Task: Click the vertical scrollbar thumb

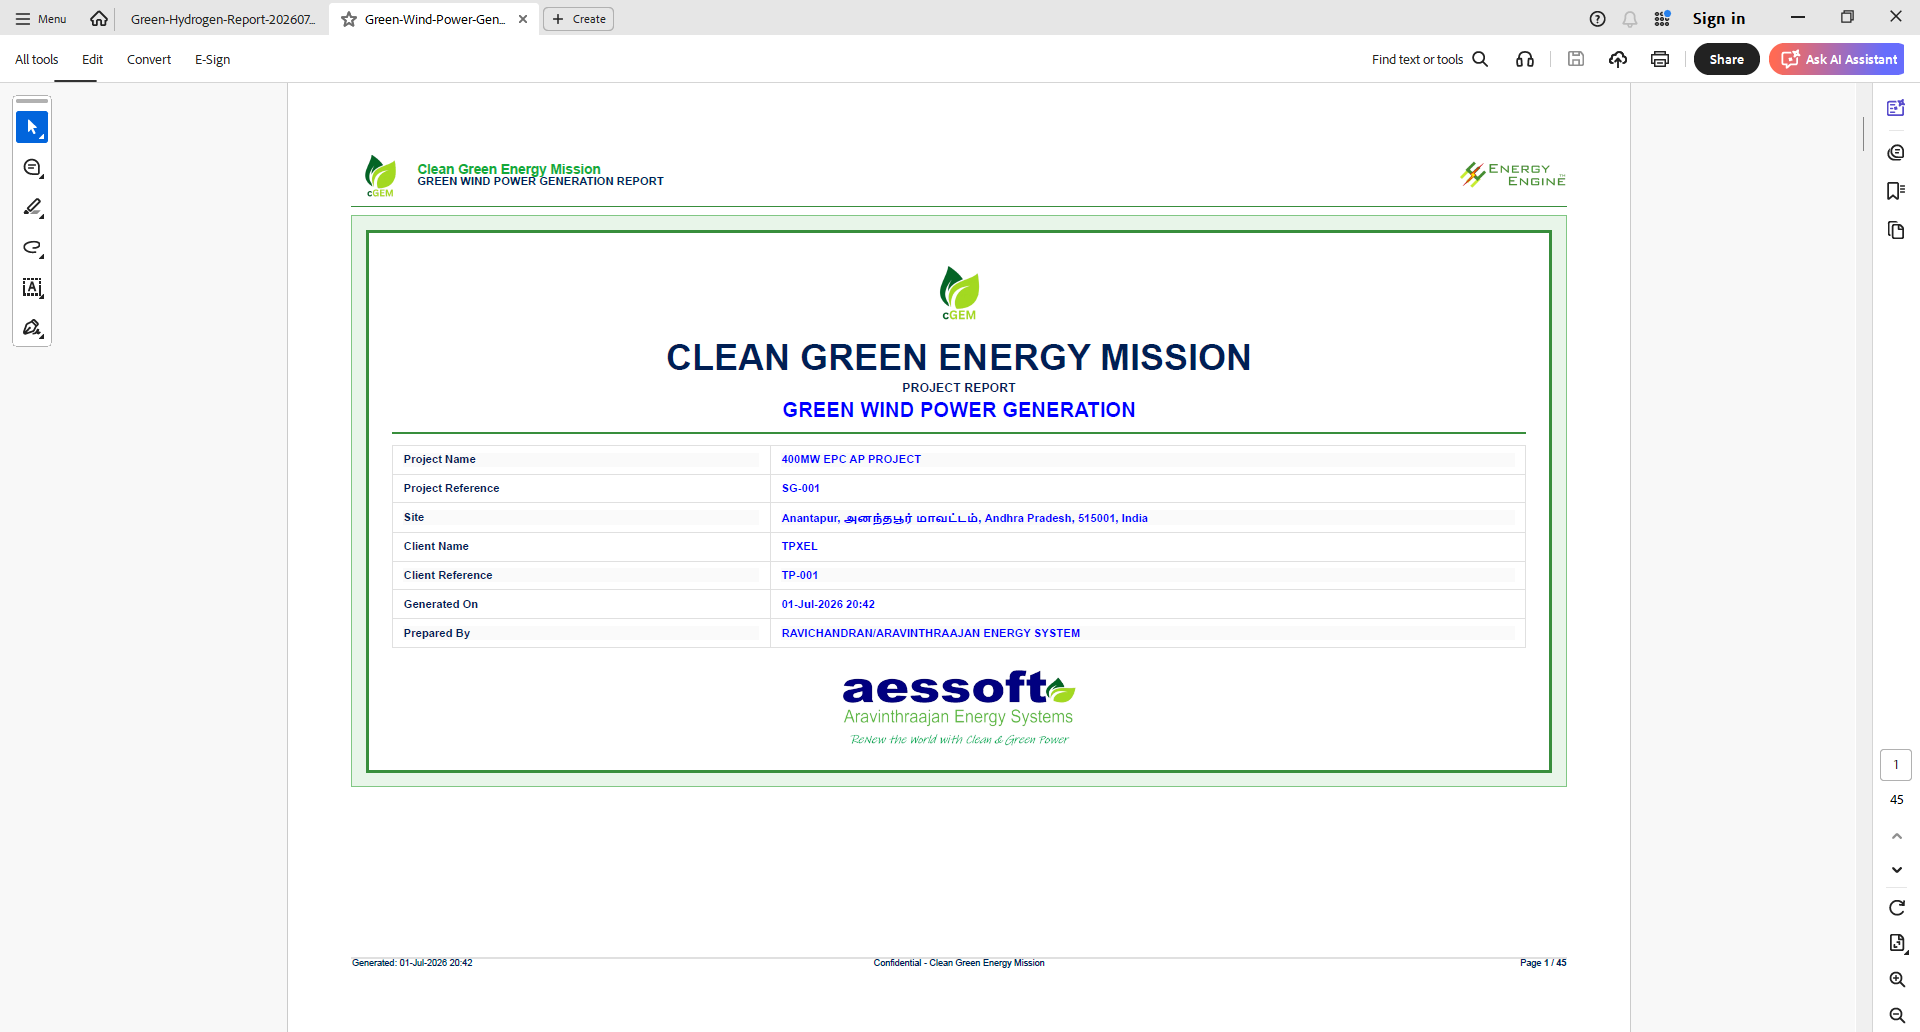Action: point(1863,133)
